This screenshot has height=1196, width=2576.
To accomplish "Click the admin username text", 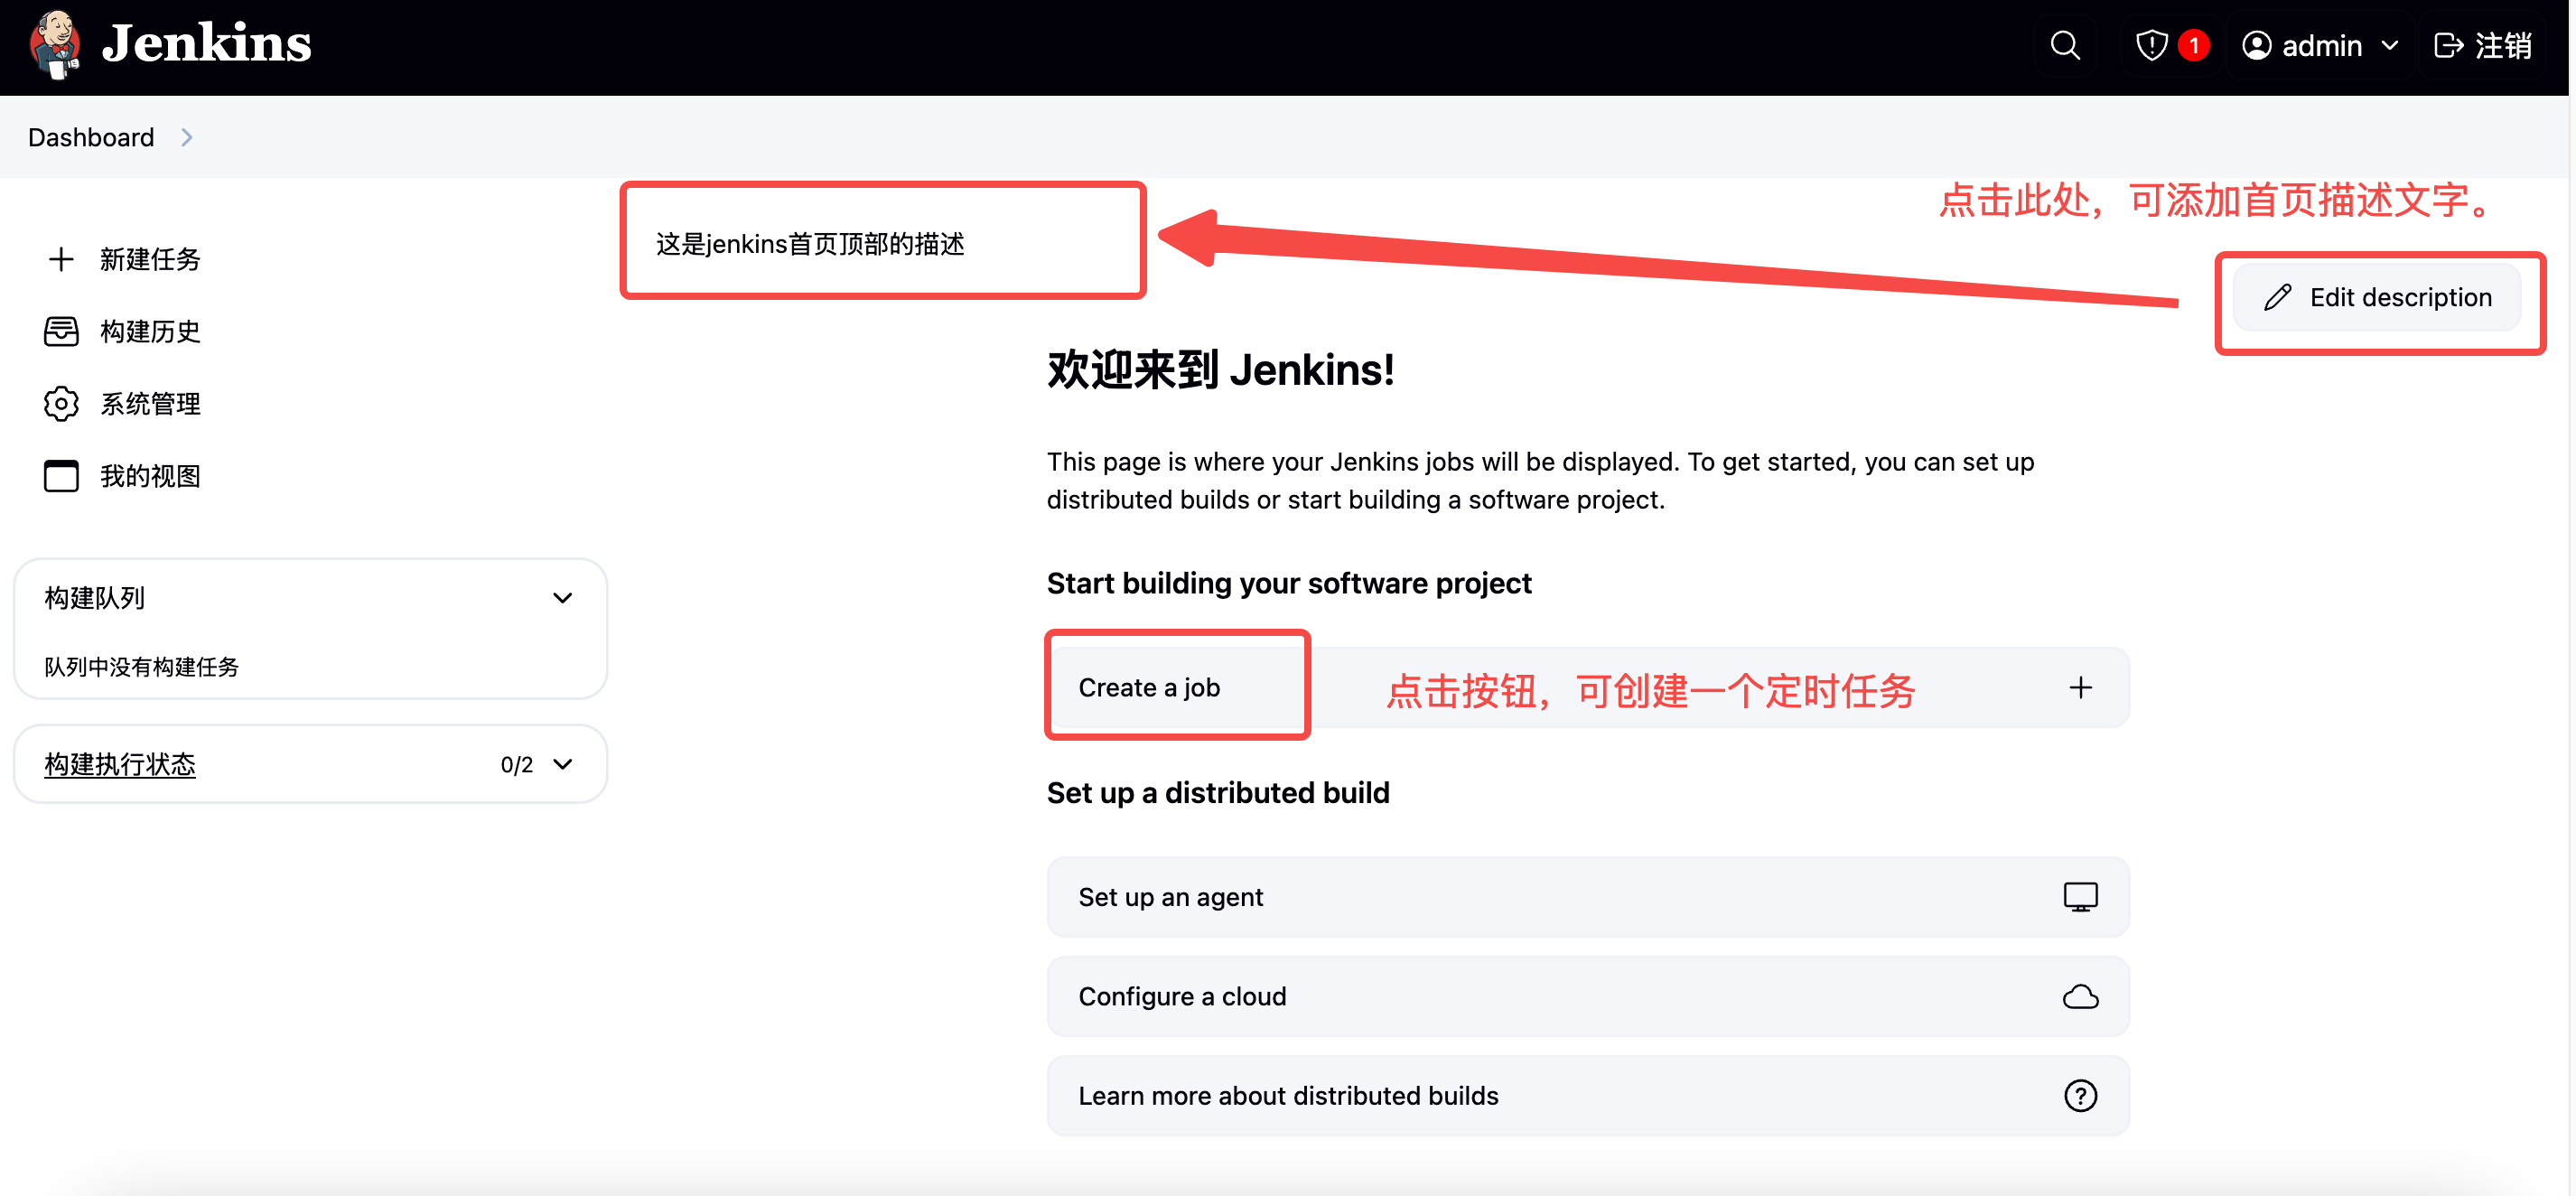I will (x=2321, y=45).
